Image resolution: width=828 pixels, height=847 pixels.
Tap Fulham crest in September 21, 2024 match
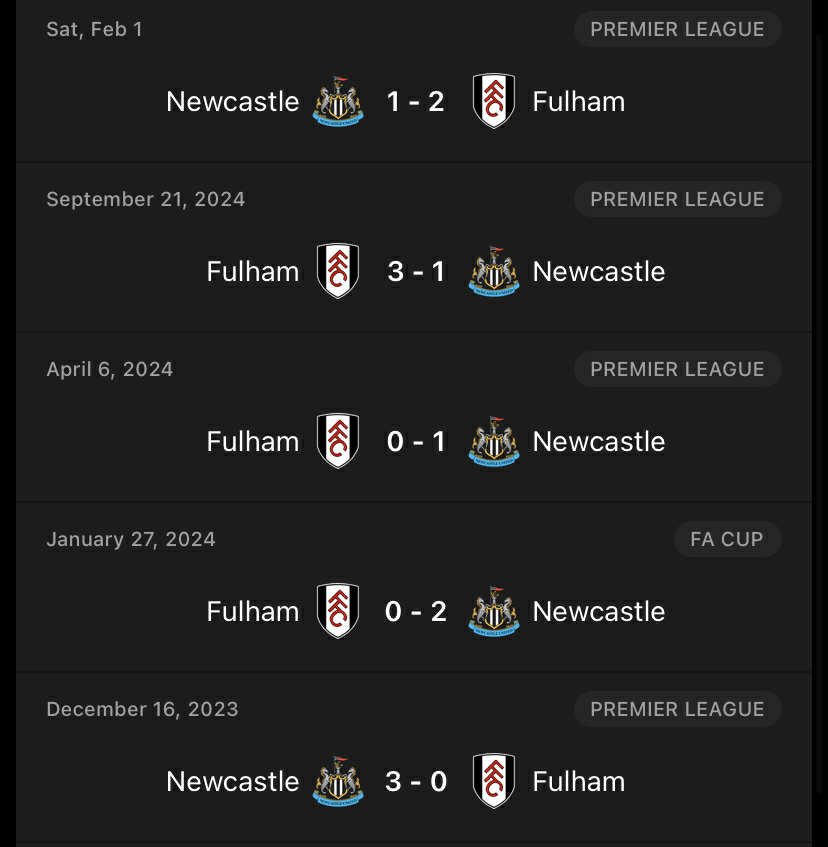coord(338,271)
